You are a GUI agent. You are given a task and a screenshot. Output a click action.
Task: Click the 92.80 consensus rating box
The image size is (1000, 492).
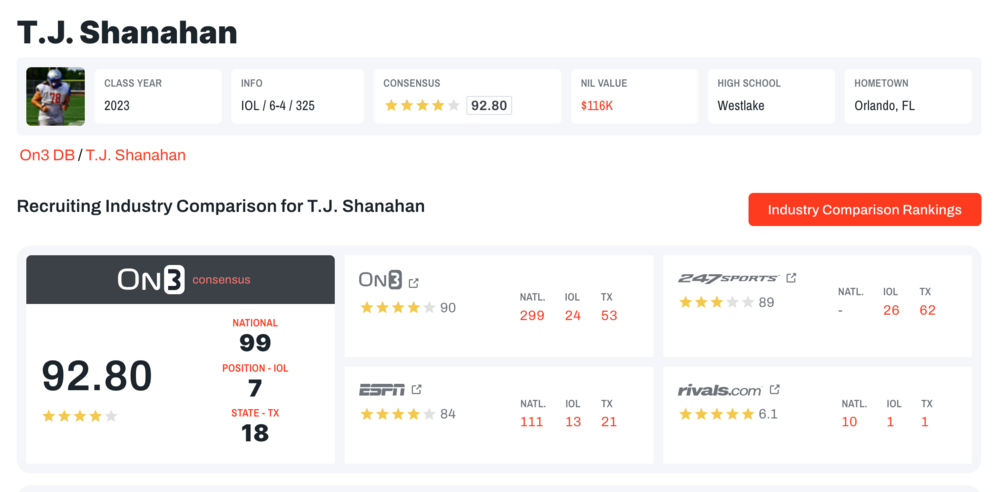pyautogui.click(x=489, y=105)
